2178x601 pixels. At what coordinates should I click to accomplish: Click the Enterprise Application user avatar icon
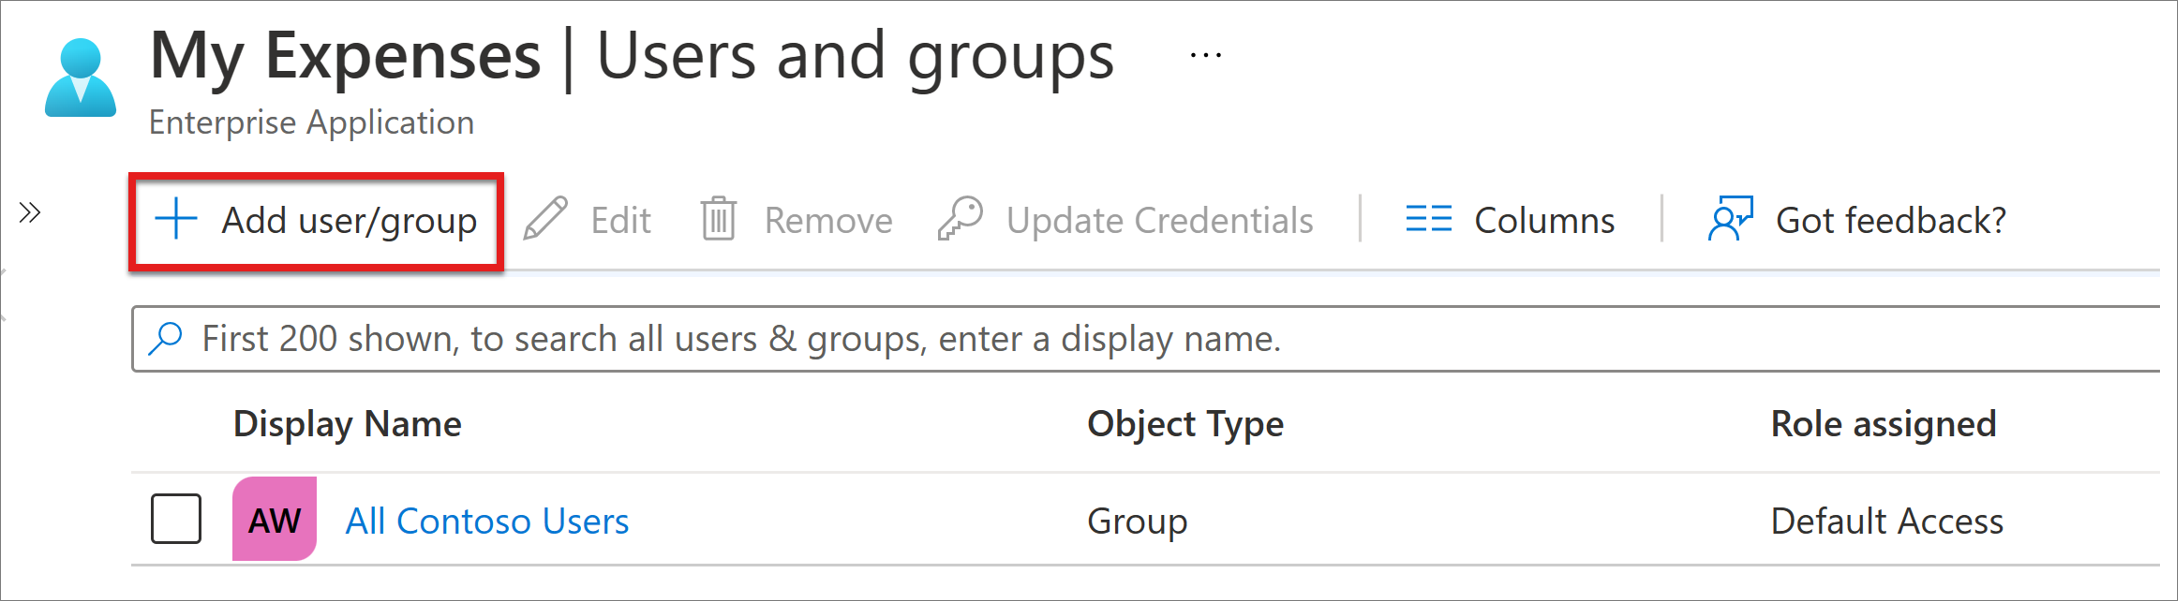pos(81,78)
